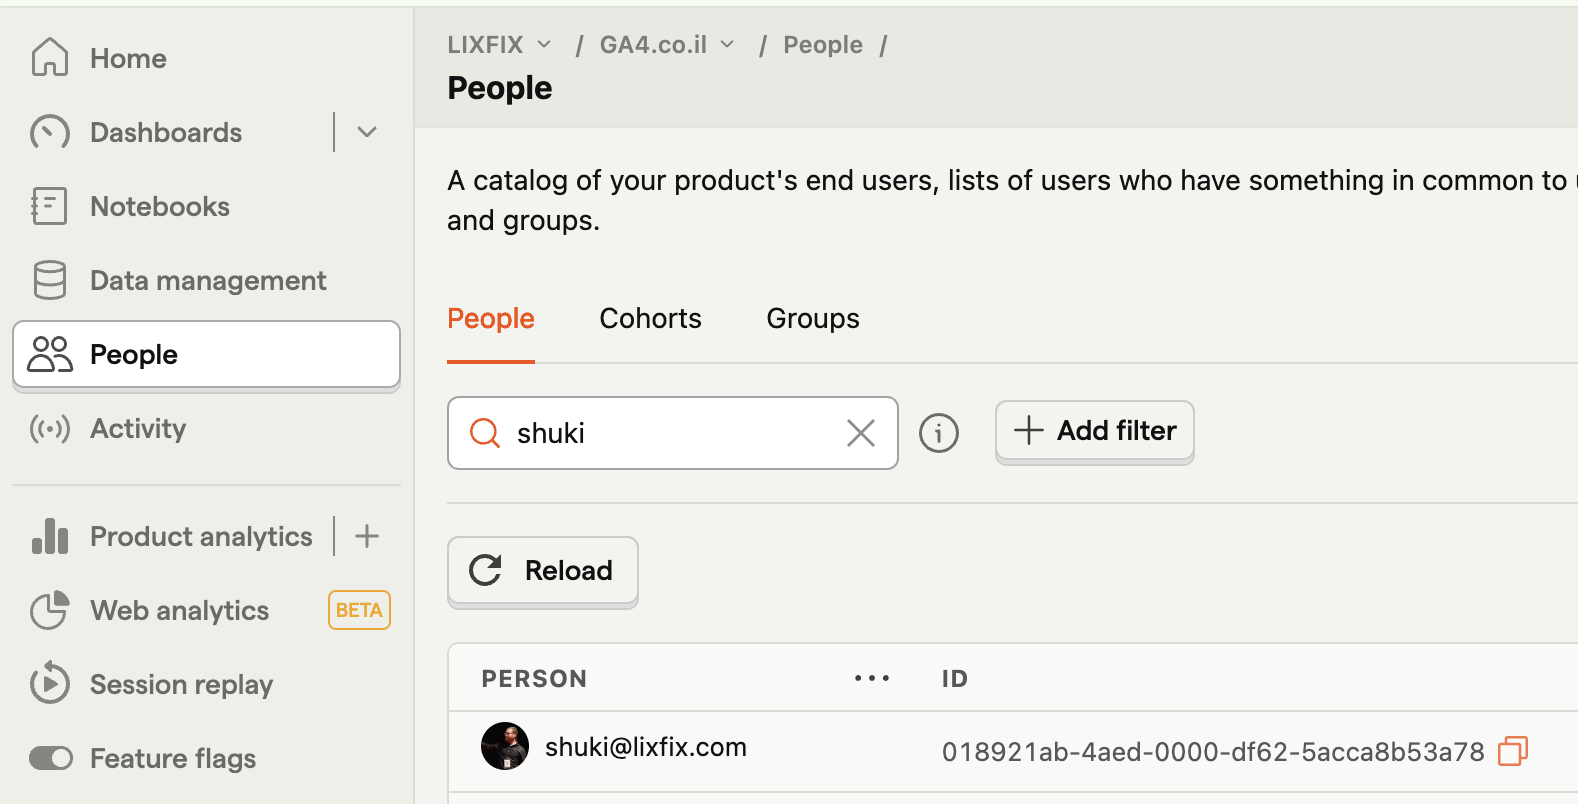Image resolution: width=1578 pixels, height=804 pixels.
Task: Open the LIXFIX organization dropdown
Action: 499,45
